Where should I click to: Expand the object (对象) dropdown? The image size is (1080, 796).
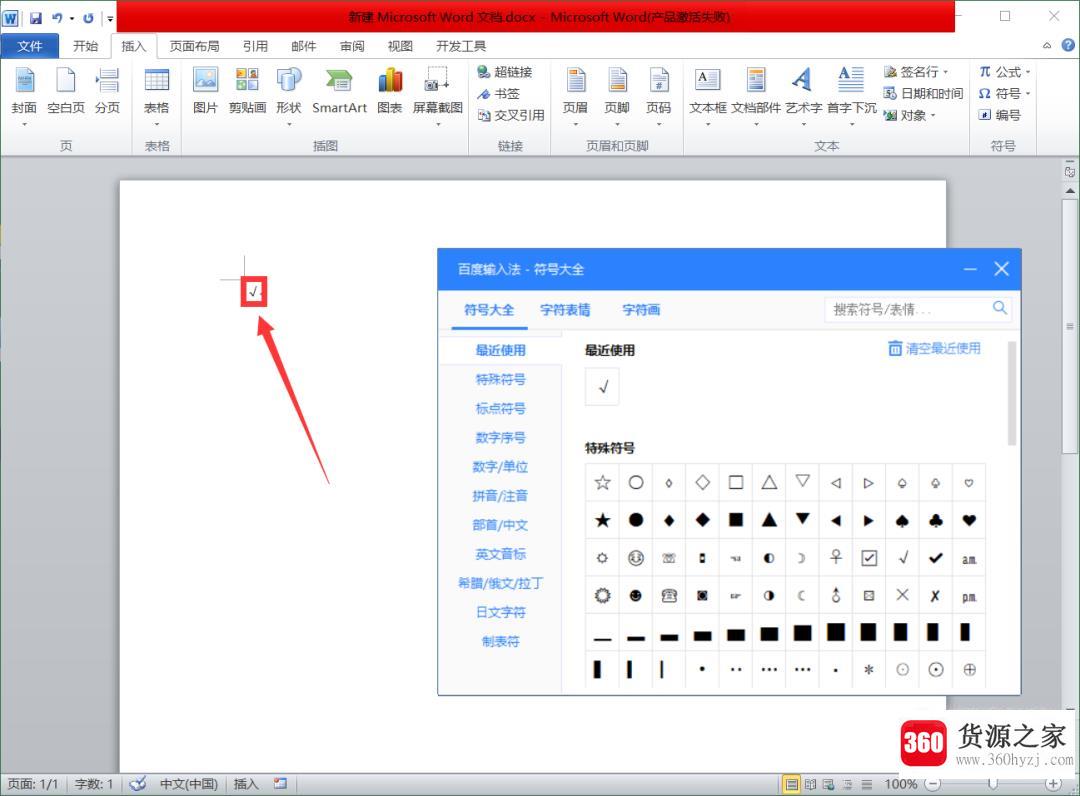933,115
